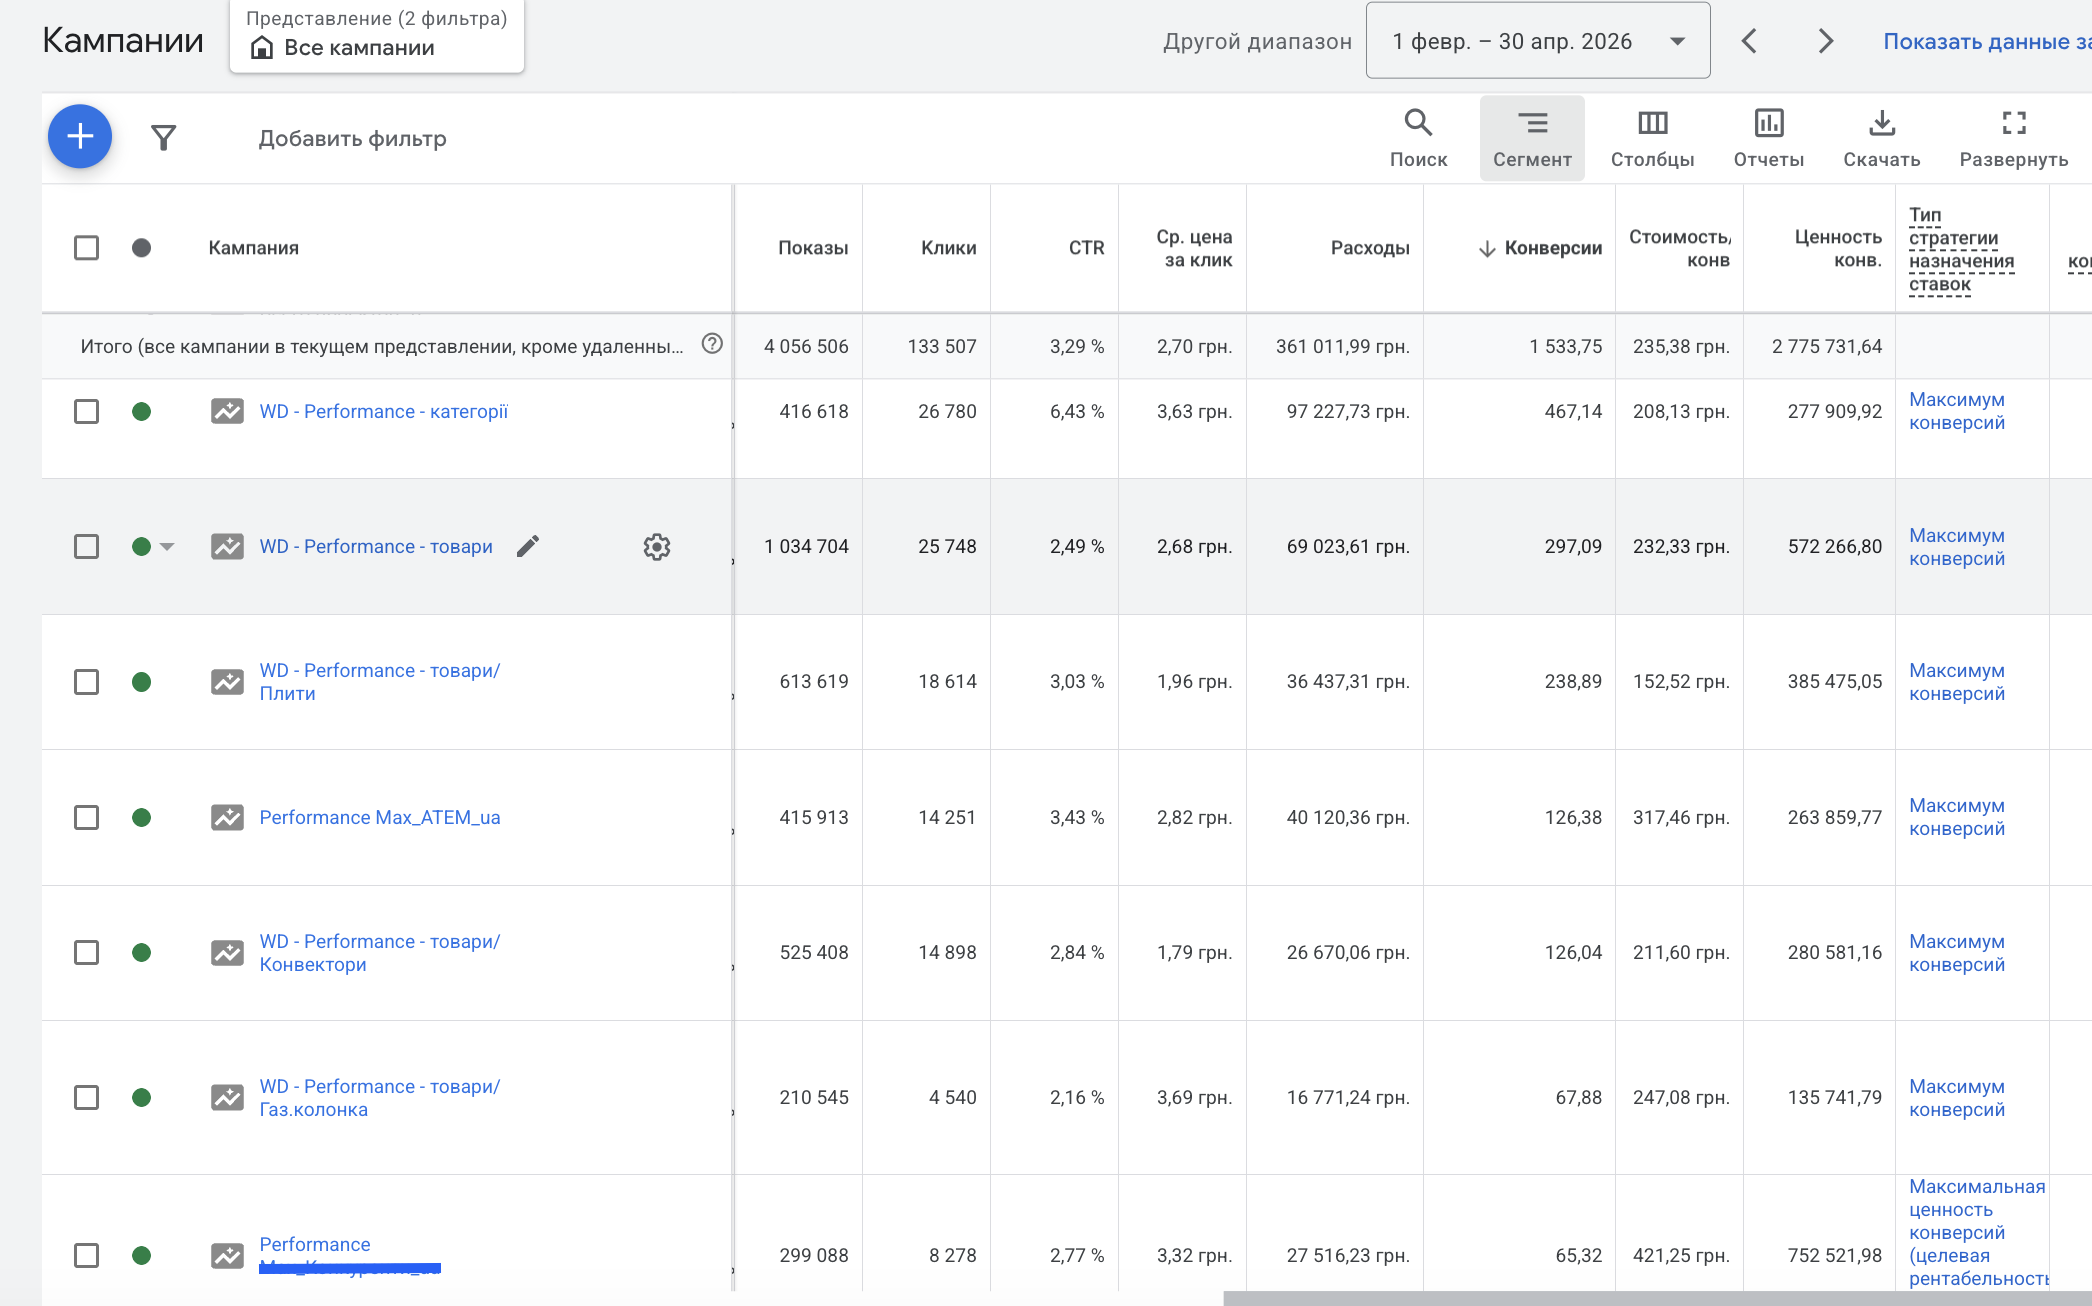Screen dimensions: 2092x1306
Task: Click campaign type icon of WD товари/Плити
Action: click(227, 682)
